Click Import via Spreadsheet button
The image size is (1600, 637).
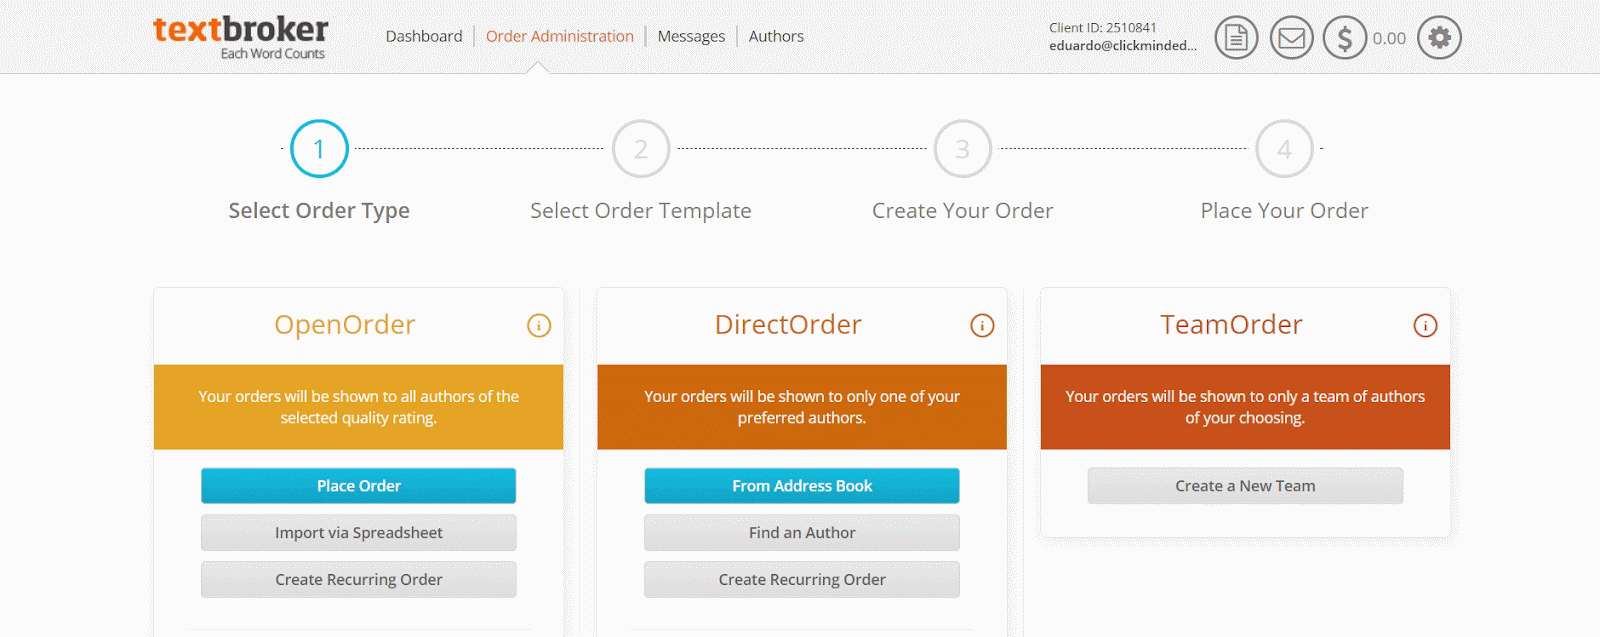click(x=359, y=533)
